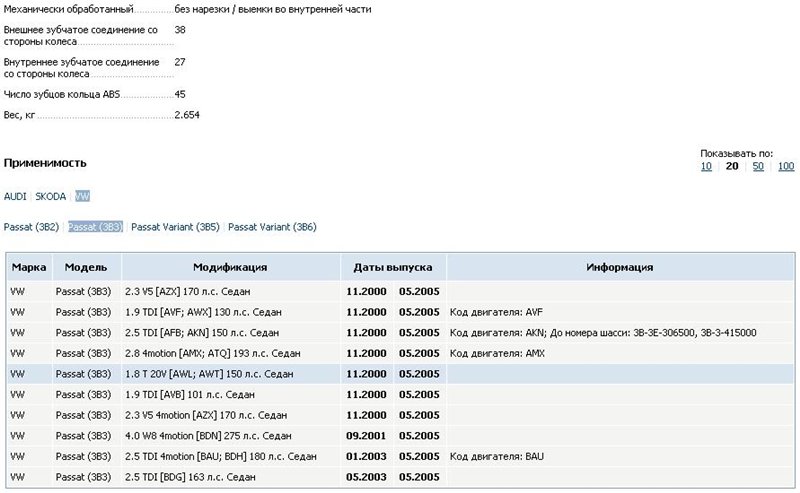The width and height of the screenshot is (800, 493).
Task: Select row 2.5 TDI 4motion [BAU; BDH]
Action: tap(401, 456)
